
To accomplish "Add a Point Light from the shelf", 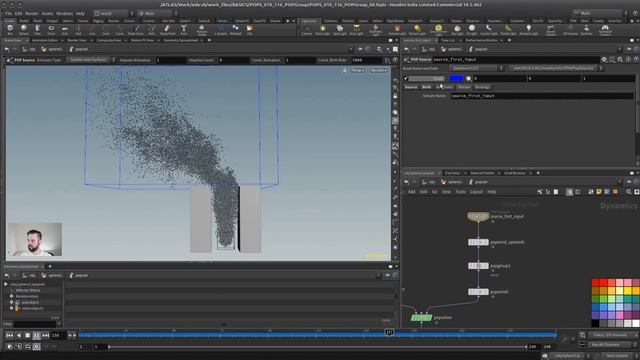I will 322,29.
